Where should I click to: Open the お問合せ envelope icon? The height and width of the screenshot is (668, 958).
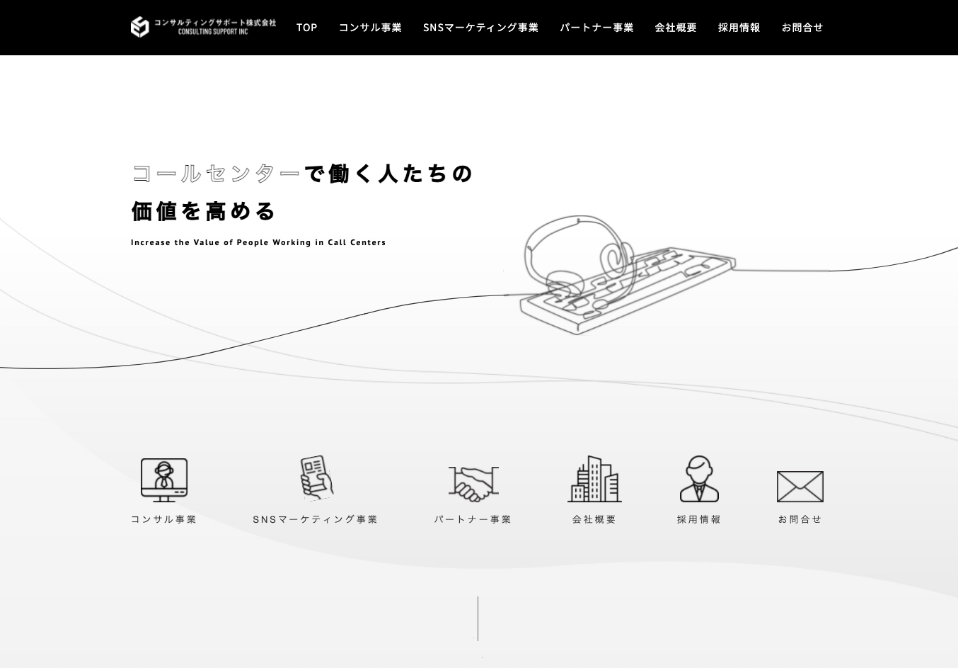pyautogui.click(x=800, y=486)
